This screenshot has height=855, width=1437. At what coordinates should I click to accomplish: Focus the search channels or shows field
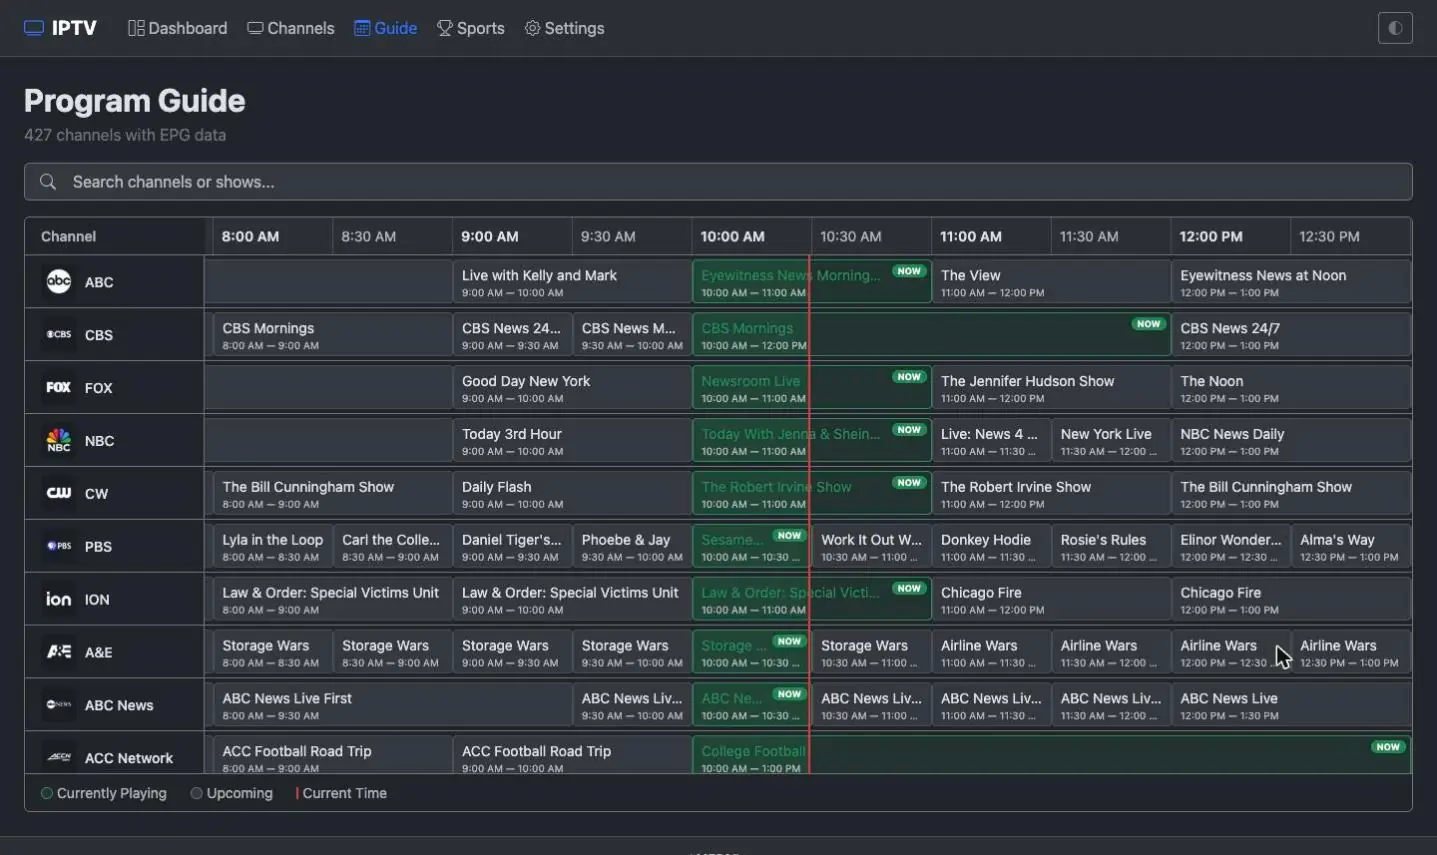718,182
